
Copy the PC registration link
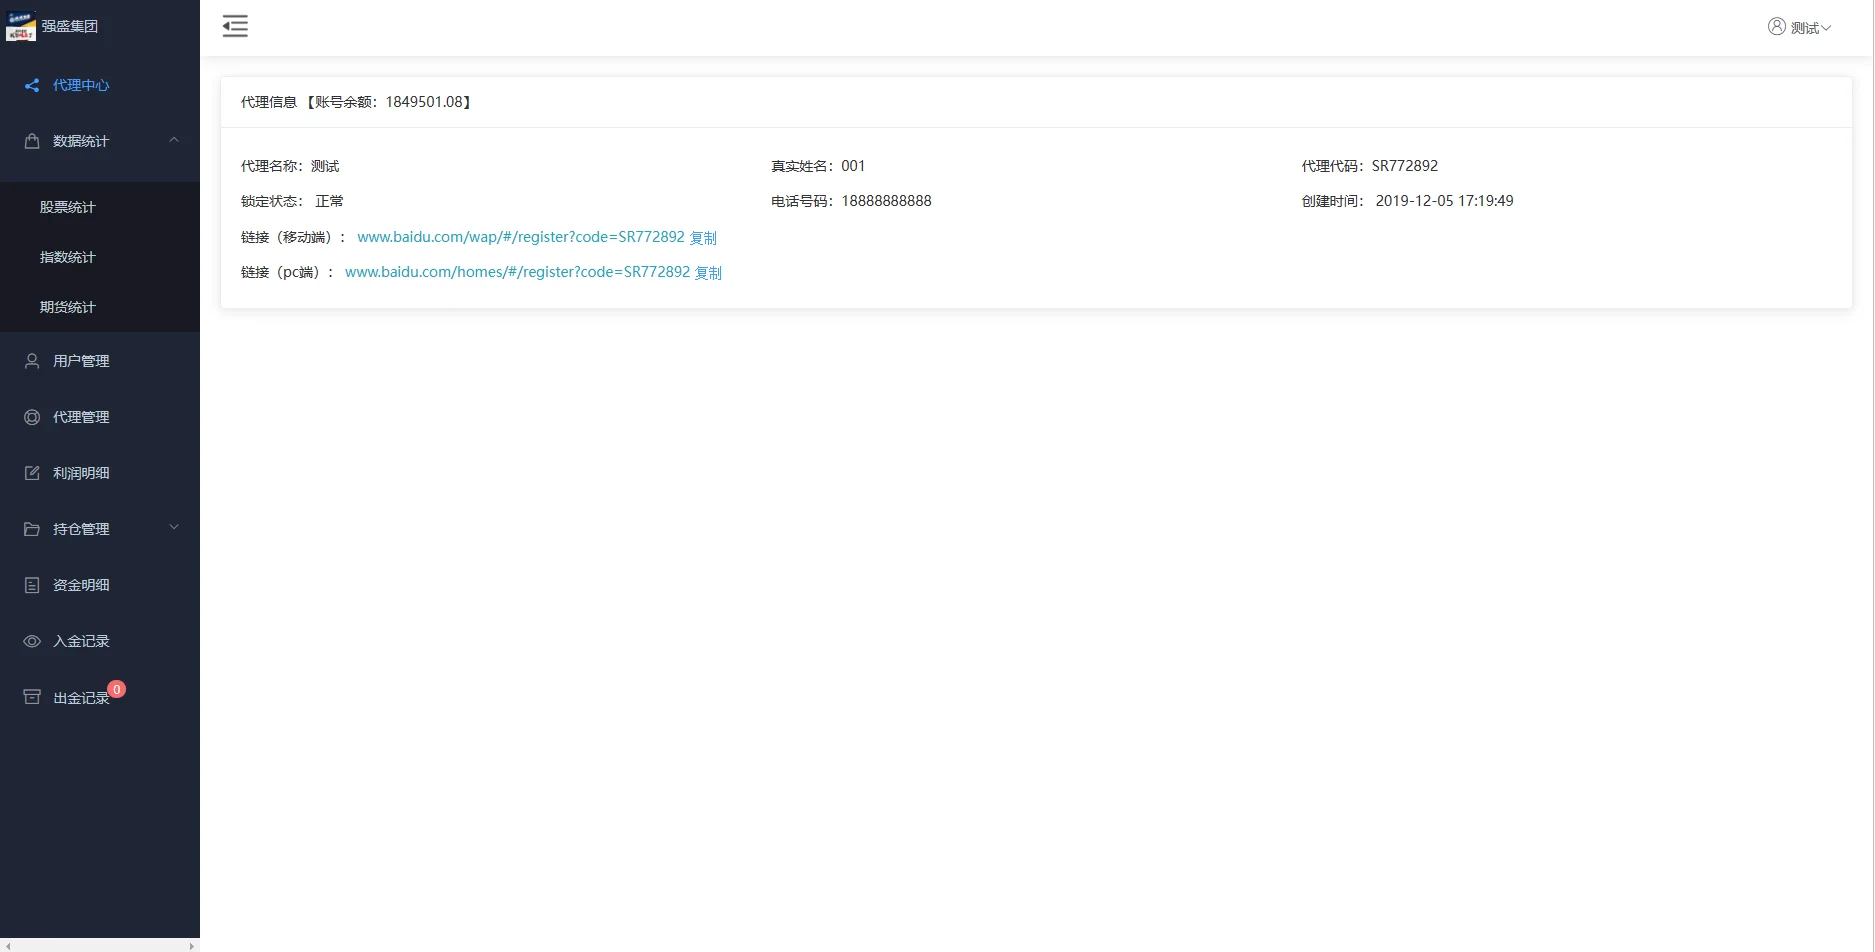(x=708, y=273)
